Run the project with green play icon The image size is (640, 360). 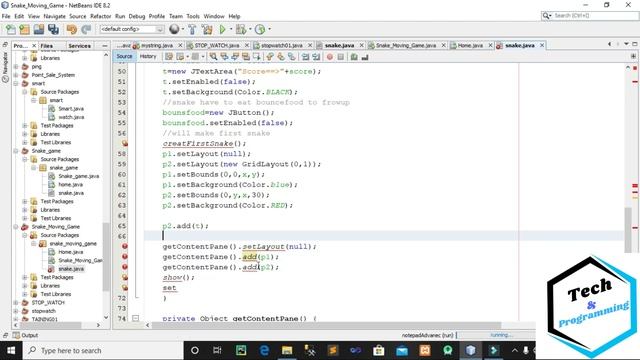coord(222,29)
